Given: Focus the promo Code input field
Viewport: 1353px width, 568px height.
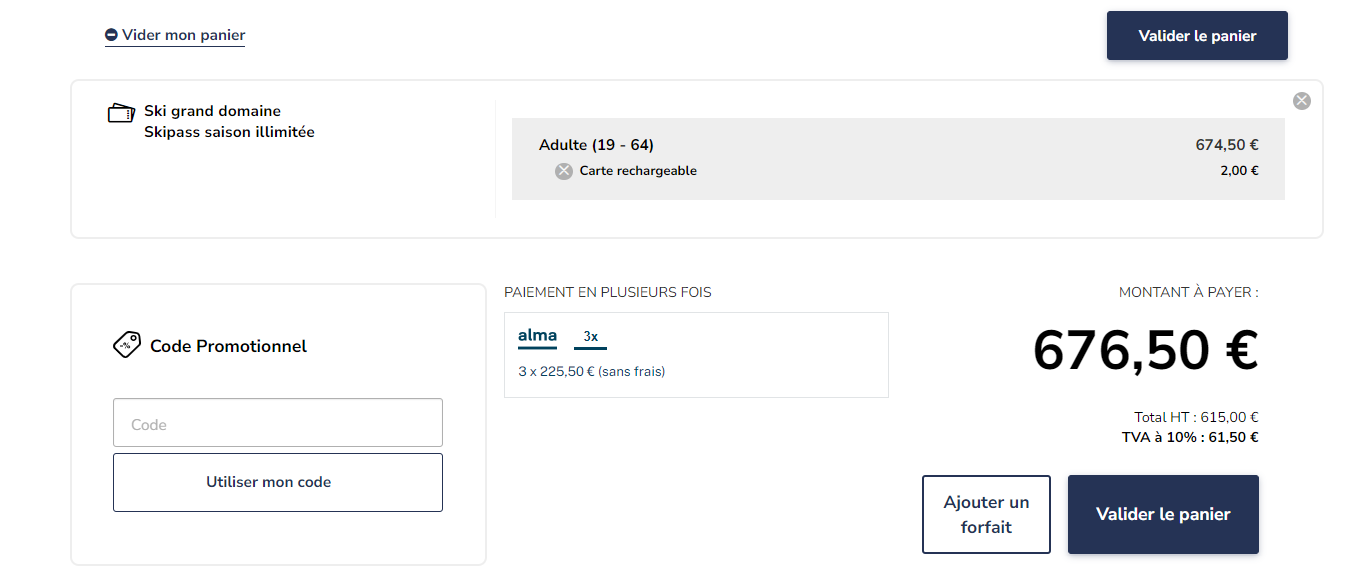Looking at the screenshot, I should coord(278,423).
